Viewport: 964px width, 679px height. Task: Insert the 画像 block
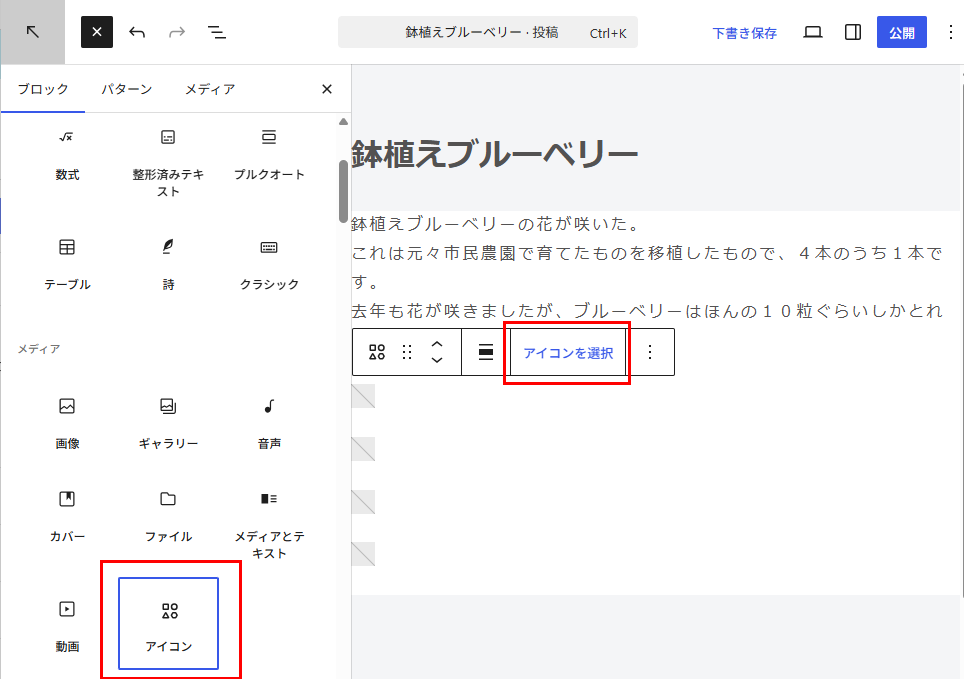click(x=67, y=424)
